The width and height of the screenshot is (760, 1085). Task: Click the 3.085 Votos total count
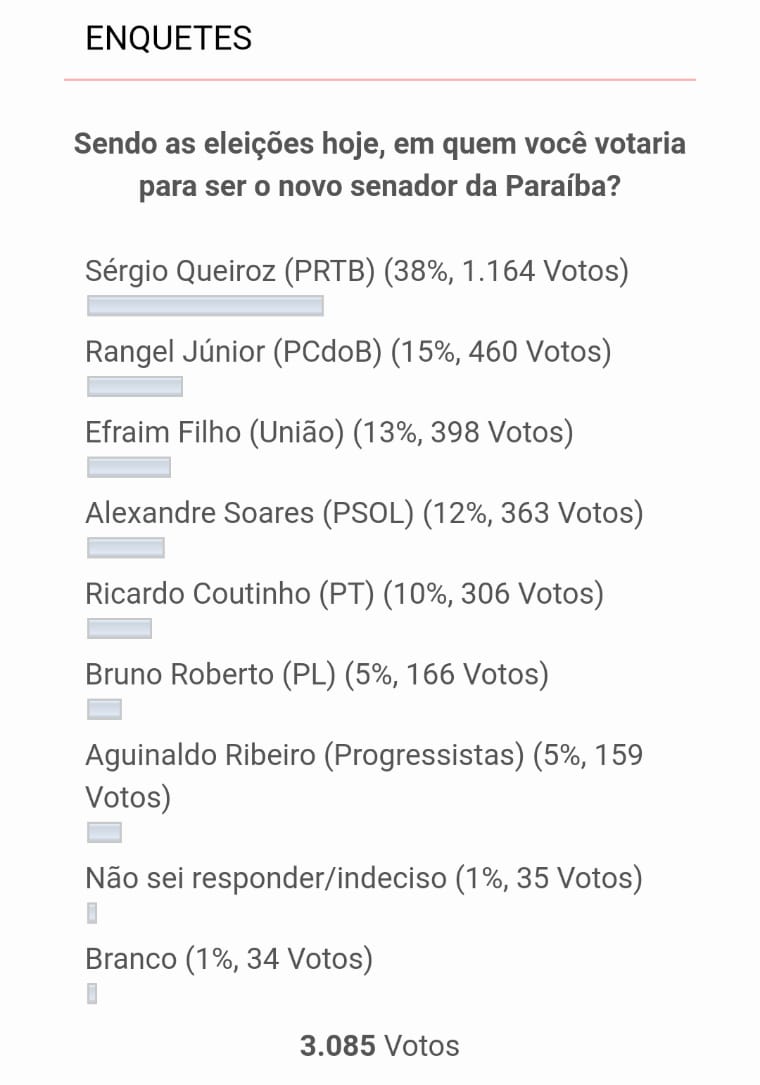(380, 1046)
